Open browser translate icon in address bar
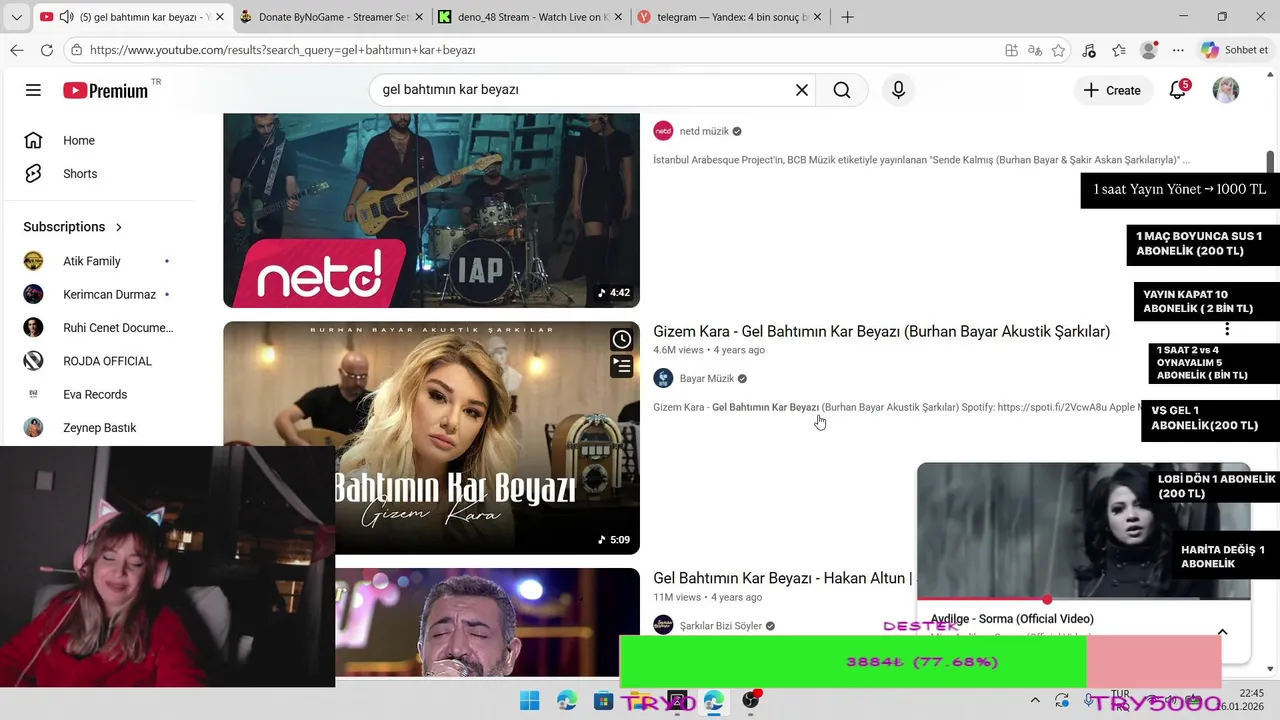 (1035, 50)
